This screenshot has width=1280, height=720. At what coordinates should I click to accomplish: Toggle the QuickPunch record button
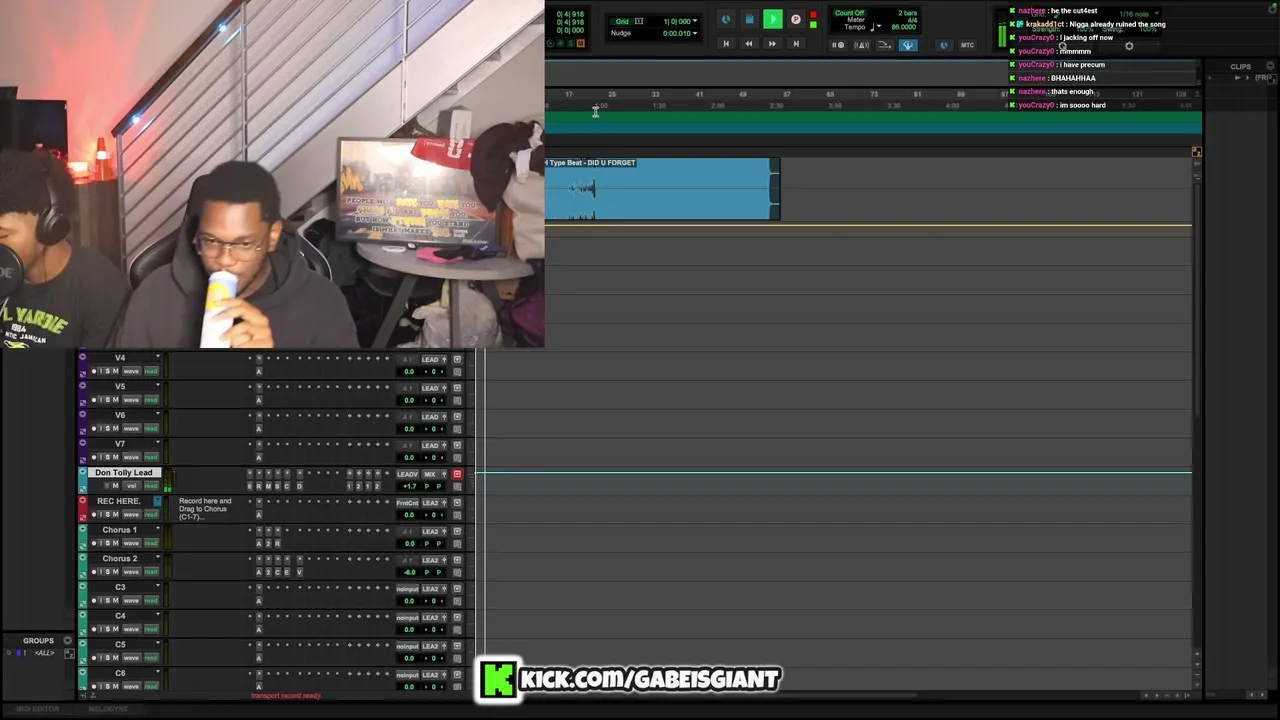(795, 19)
